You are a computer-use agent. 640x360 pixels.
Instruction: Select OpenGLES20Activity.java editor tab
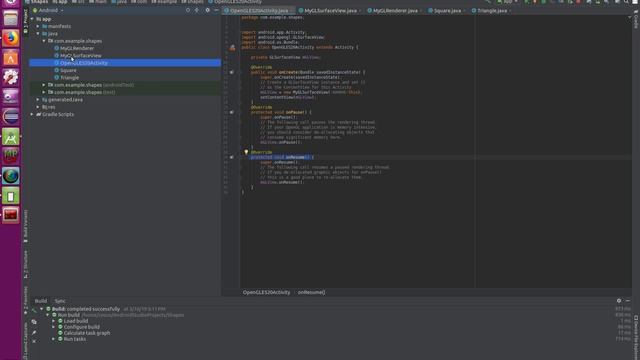(259, 11)
